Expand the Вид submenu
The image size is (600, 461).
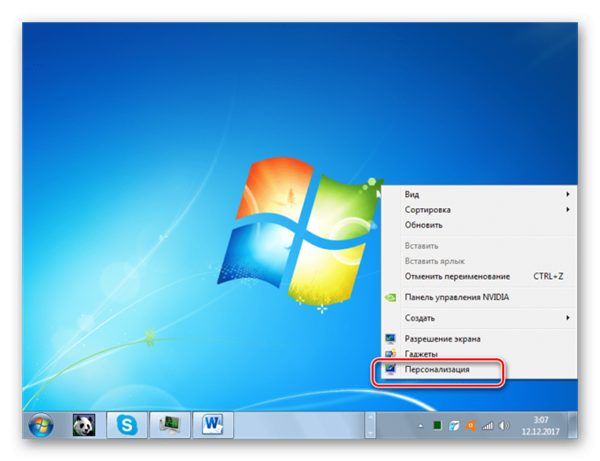(480, 194)
